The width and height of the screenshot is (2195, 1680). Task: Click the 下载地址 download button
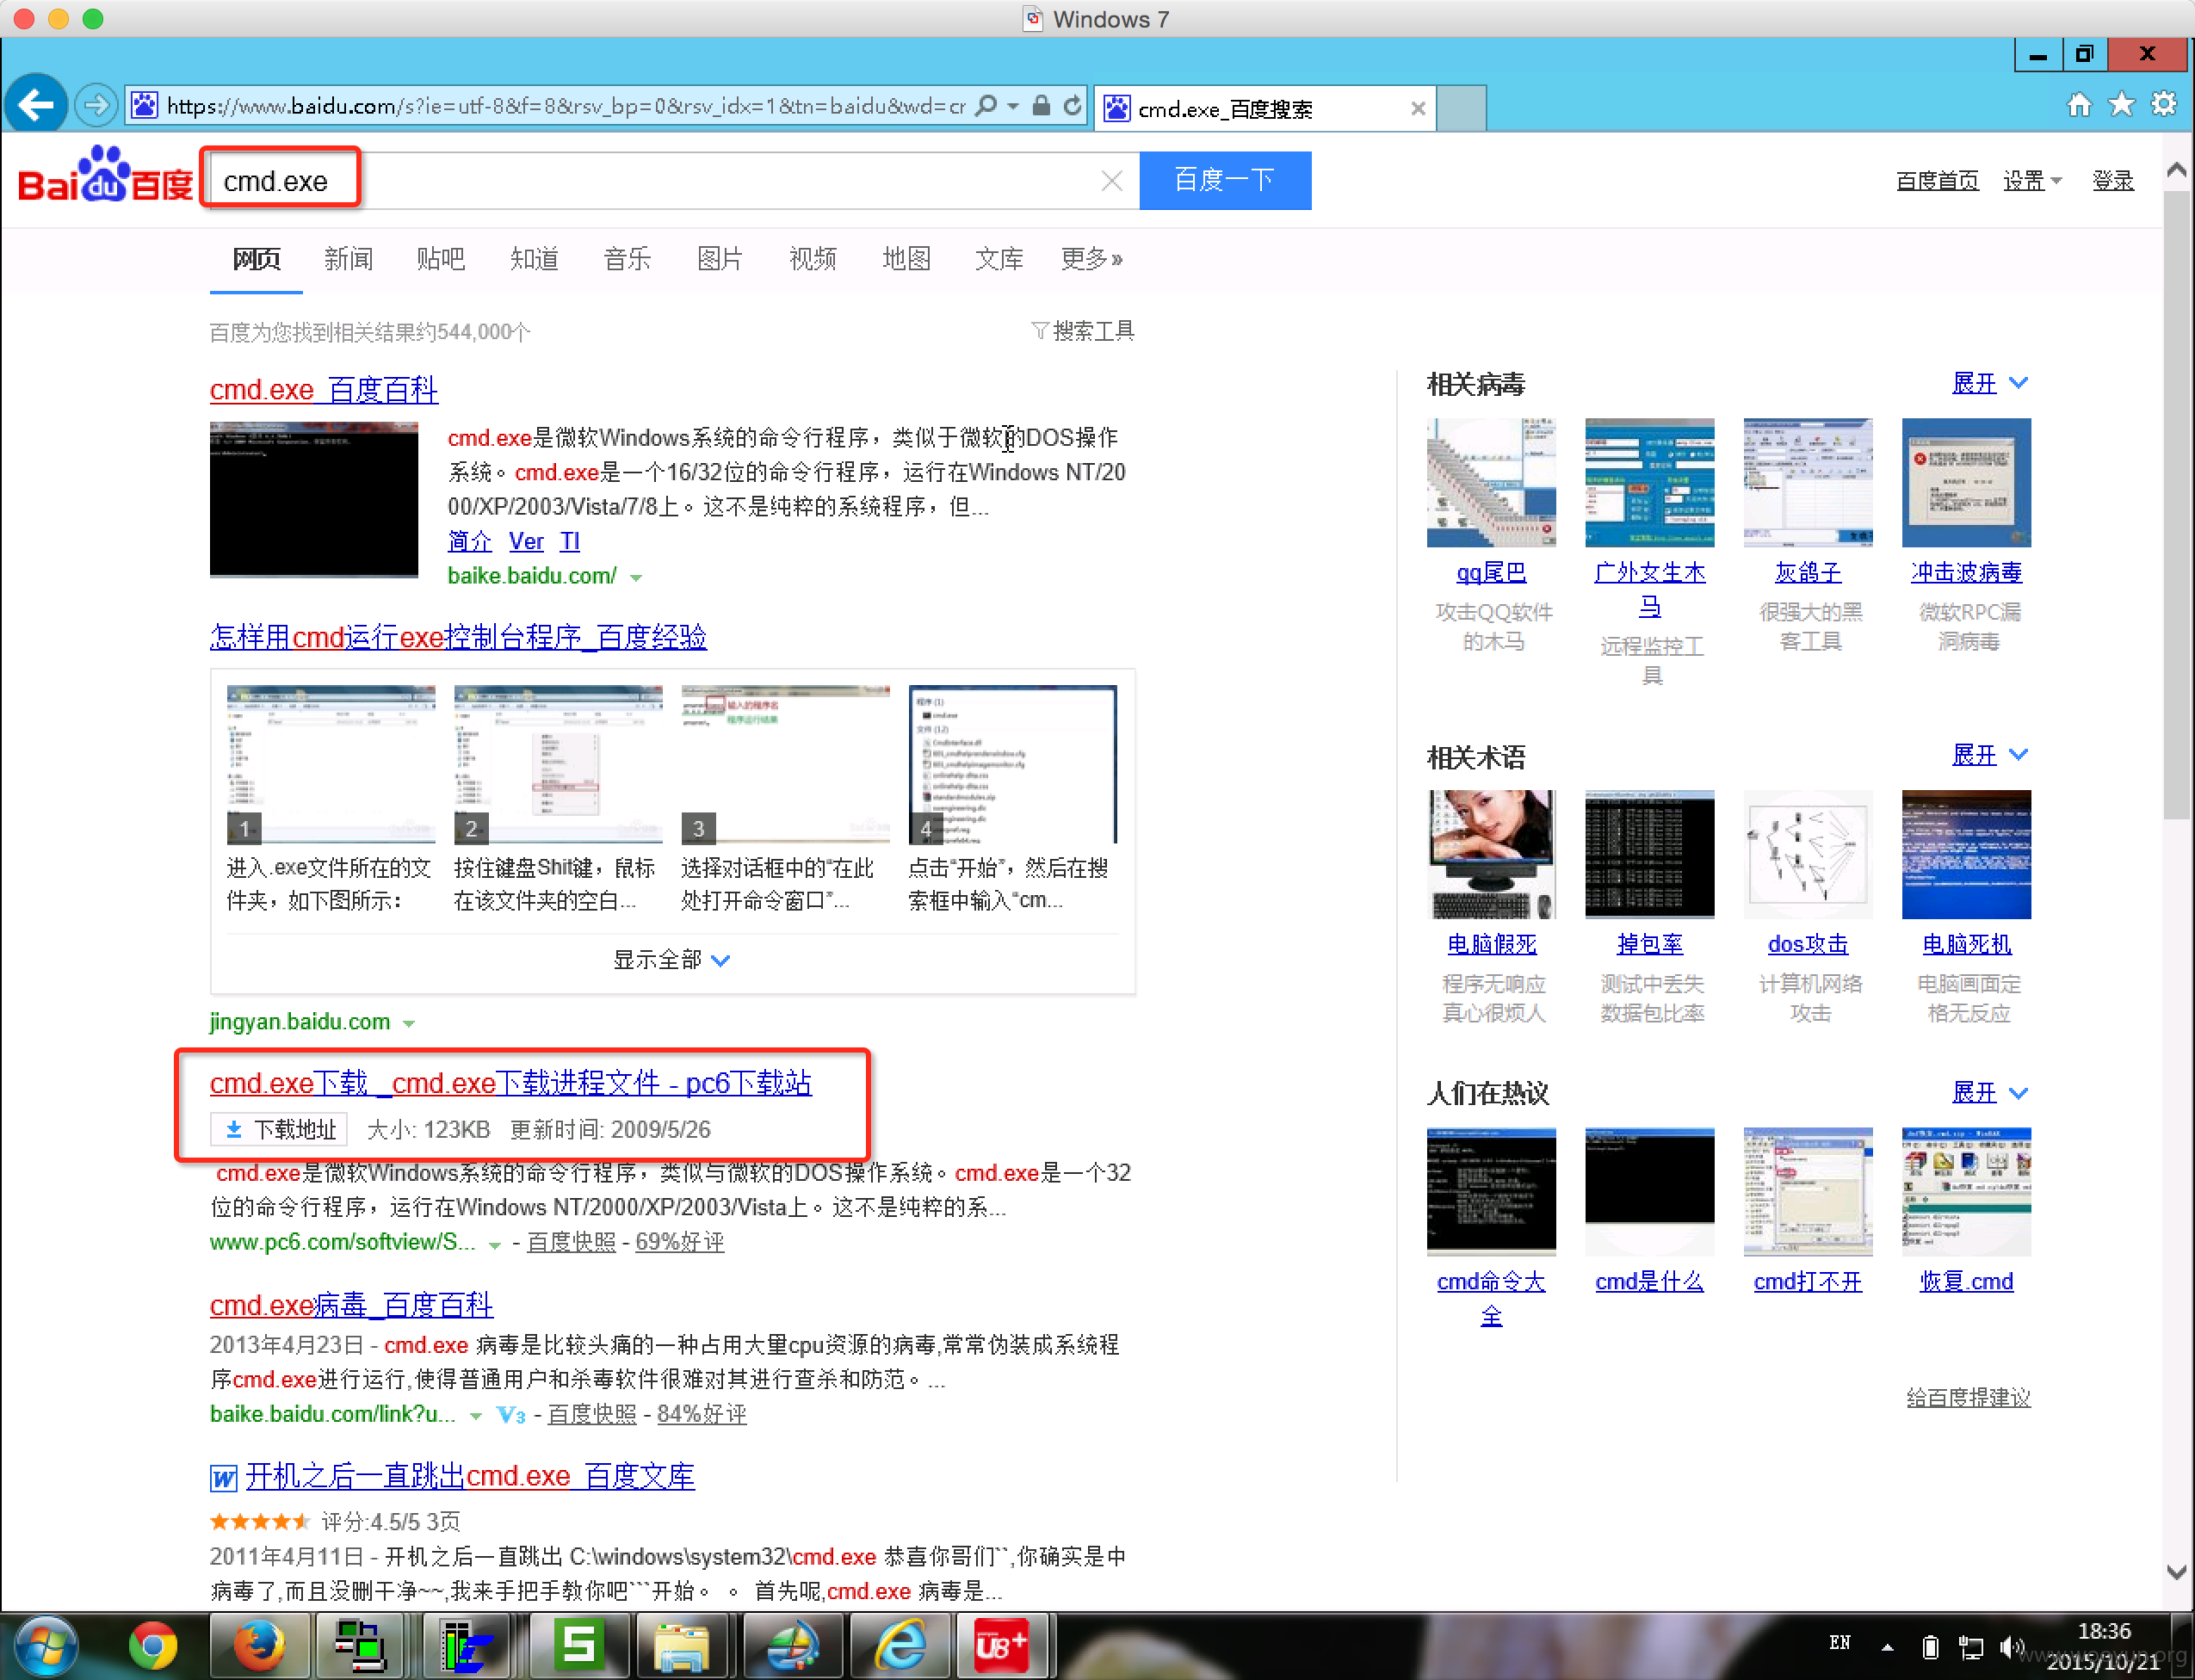(279, 1129)
